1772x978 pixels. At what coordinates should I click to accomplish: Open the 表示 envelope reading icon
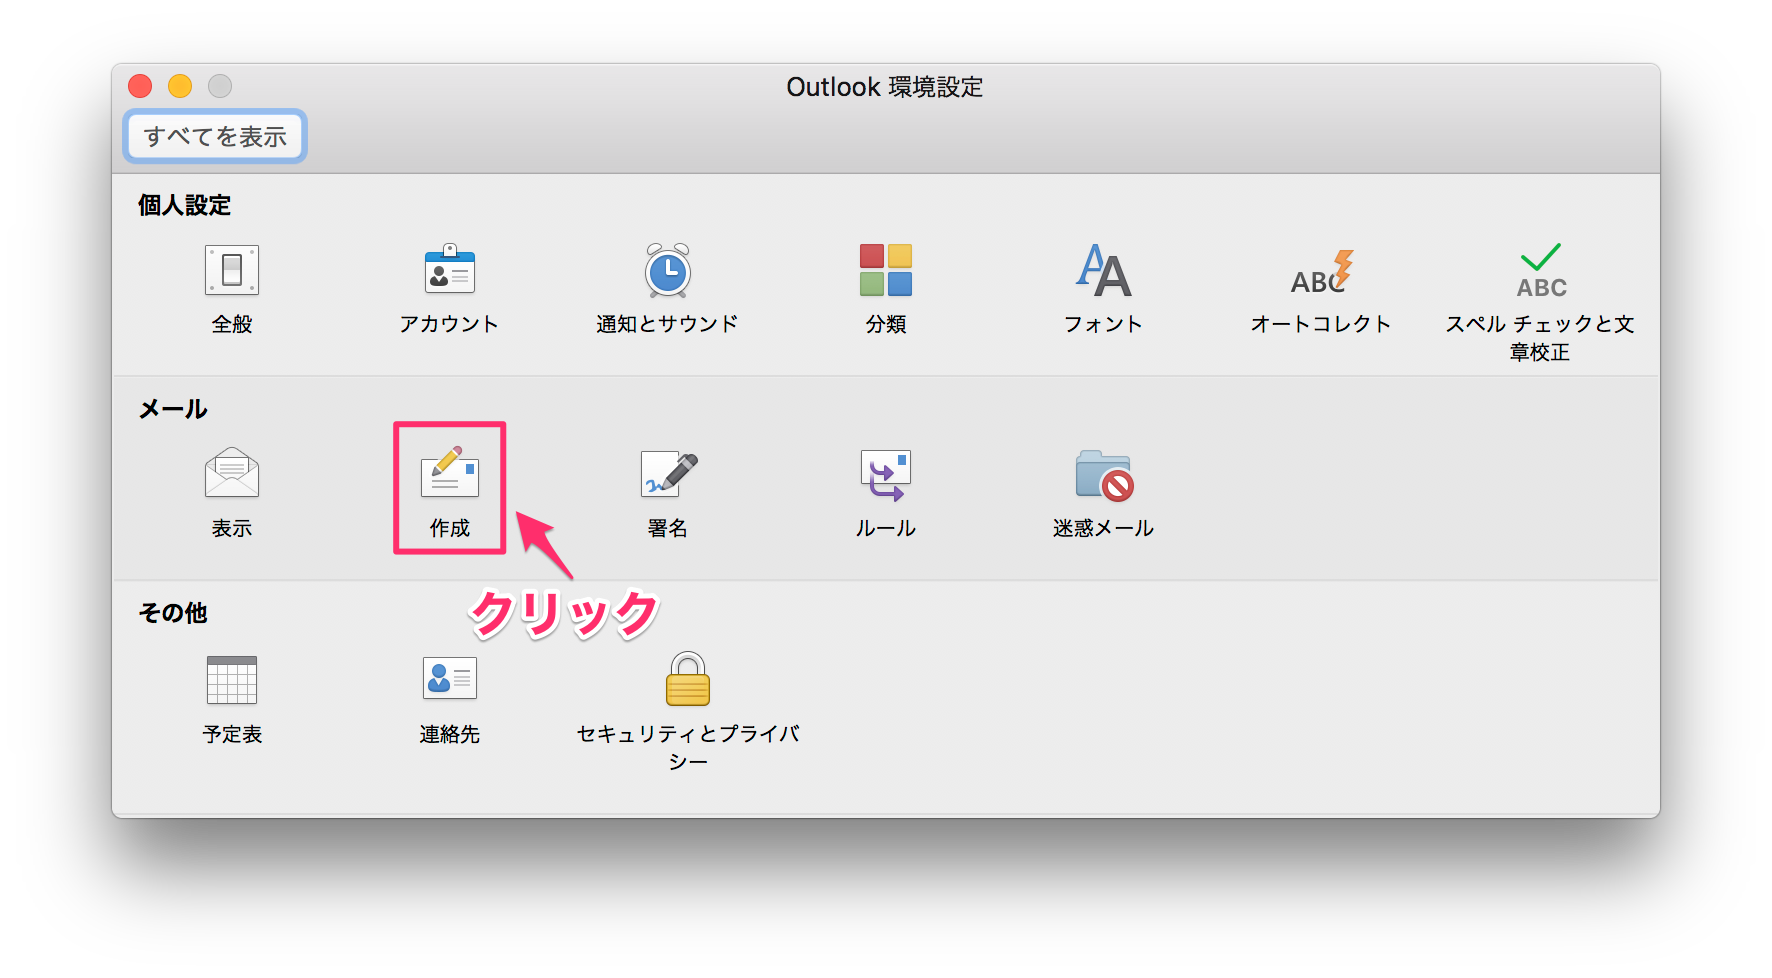[232, 473]
